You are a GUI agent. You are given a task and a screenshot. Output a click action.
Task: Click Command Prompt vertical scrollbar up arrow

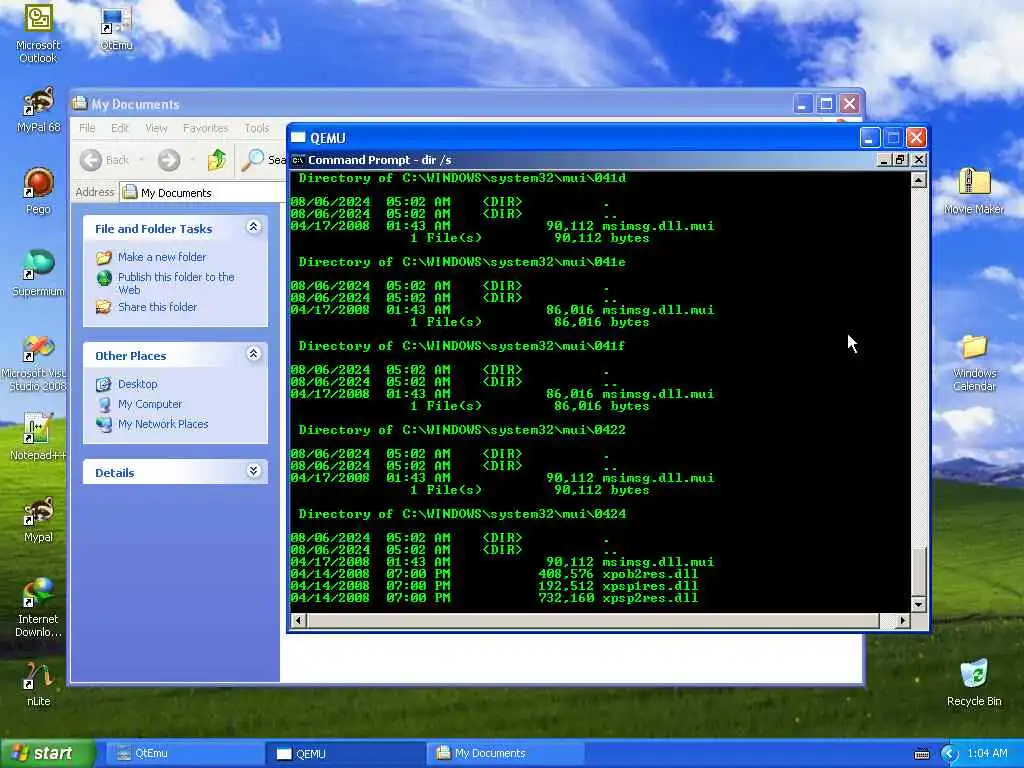[918, 180]
